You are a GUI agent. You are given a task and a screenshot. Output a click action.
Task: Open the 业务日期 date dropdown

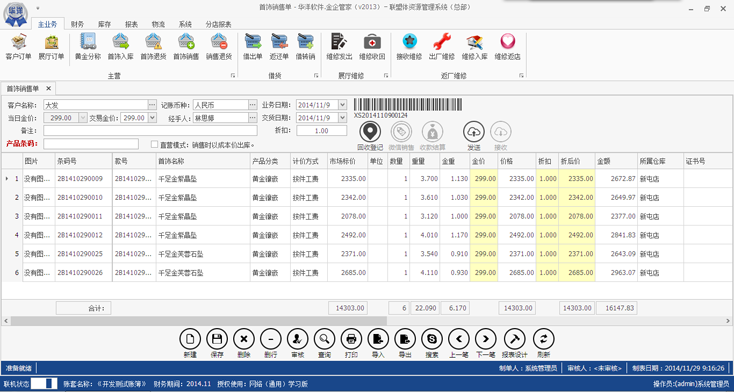tap(342, 105)
